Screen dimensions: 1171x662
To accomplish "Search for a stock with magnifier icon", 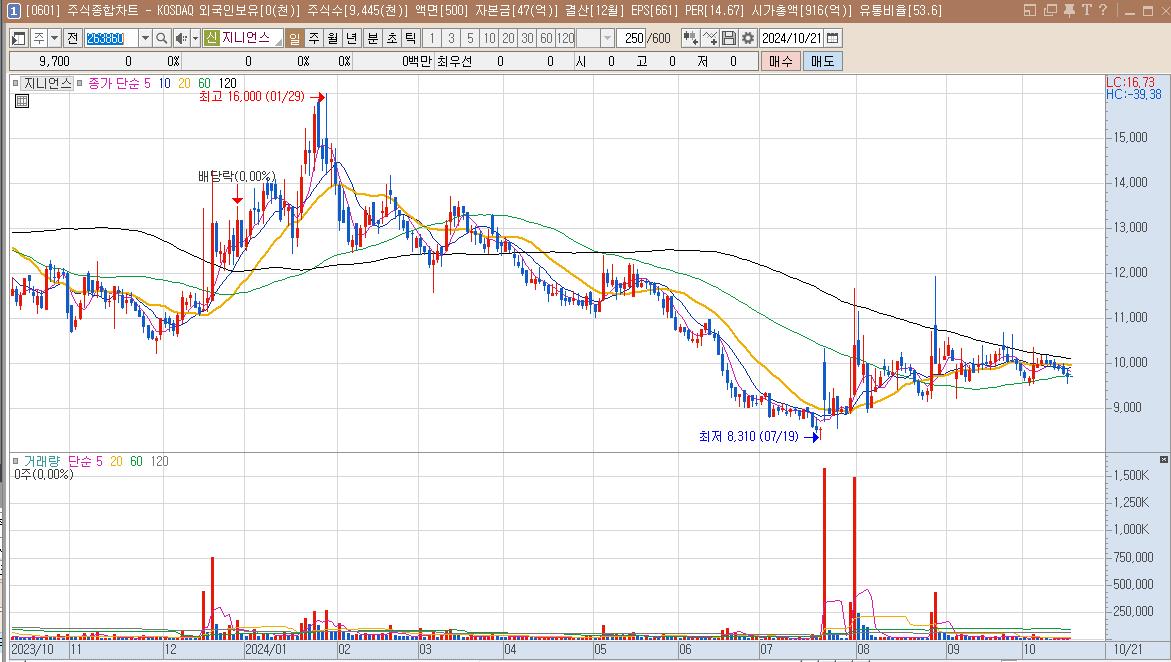I will point(161,38).
